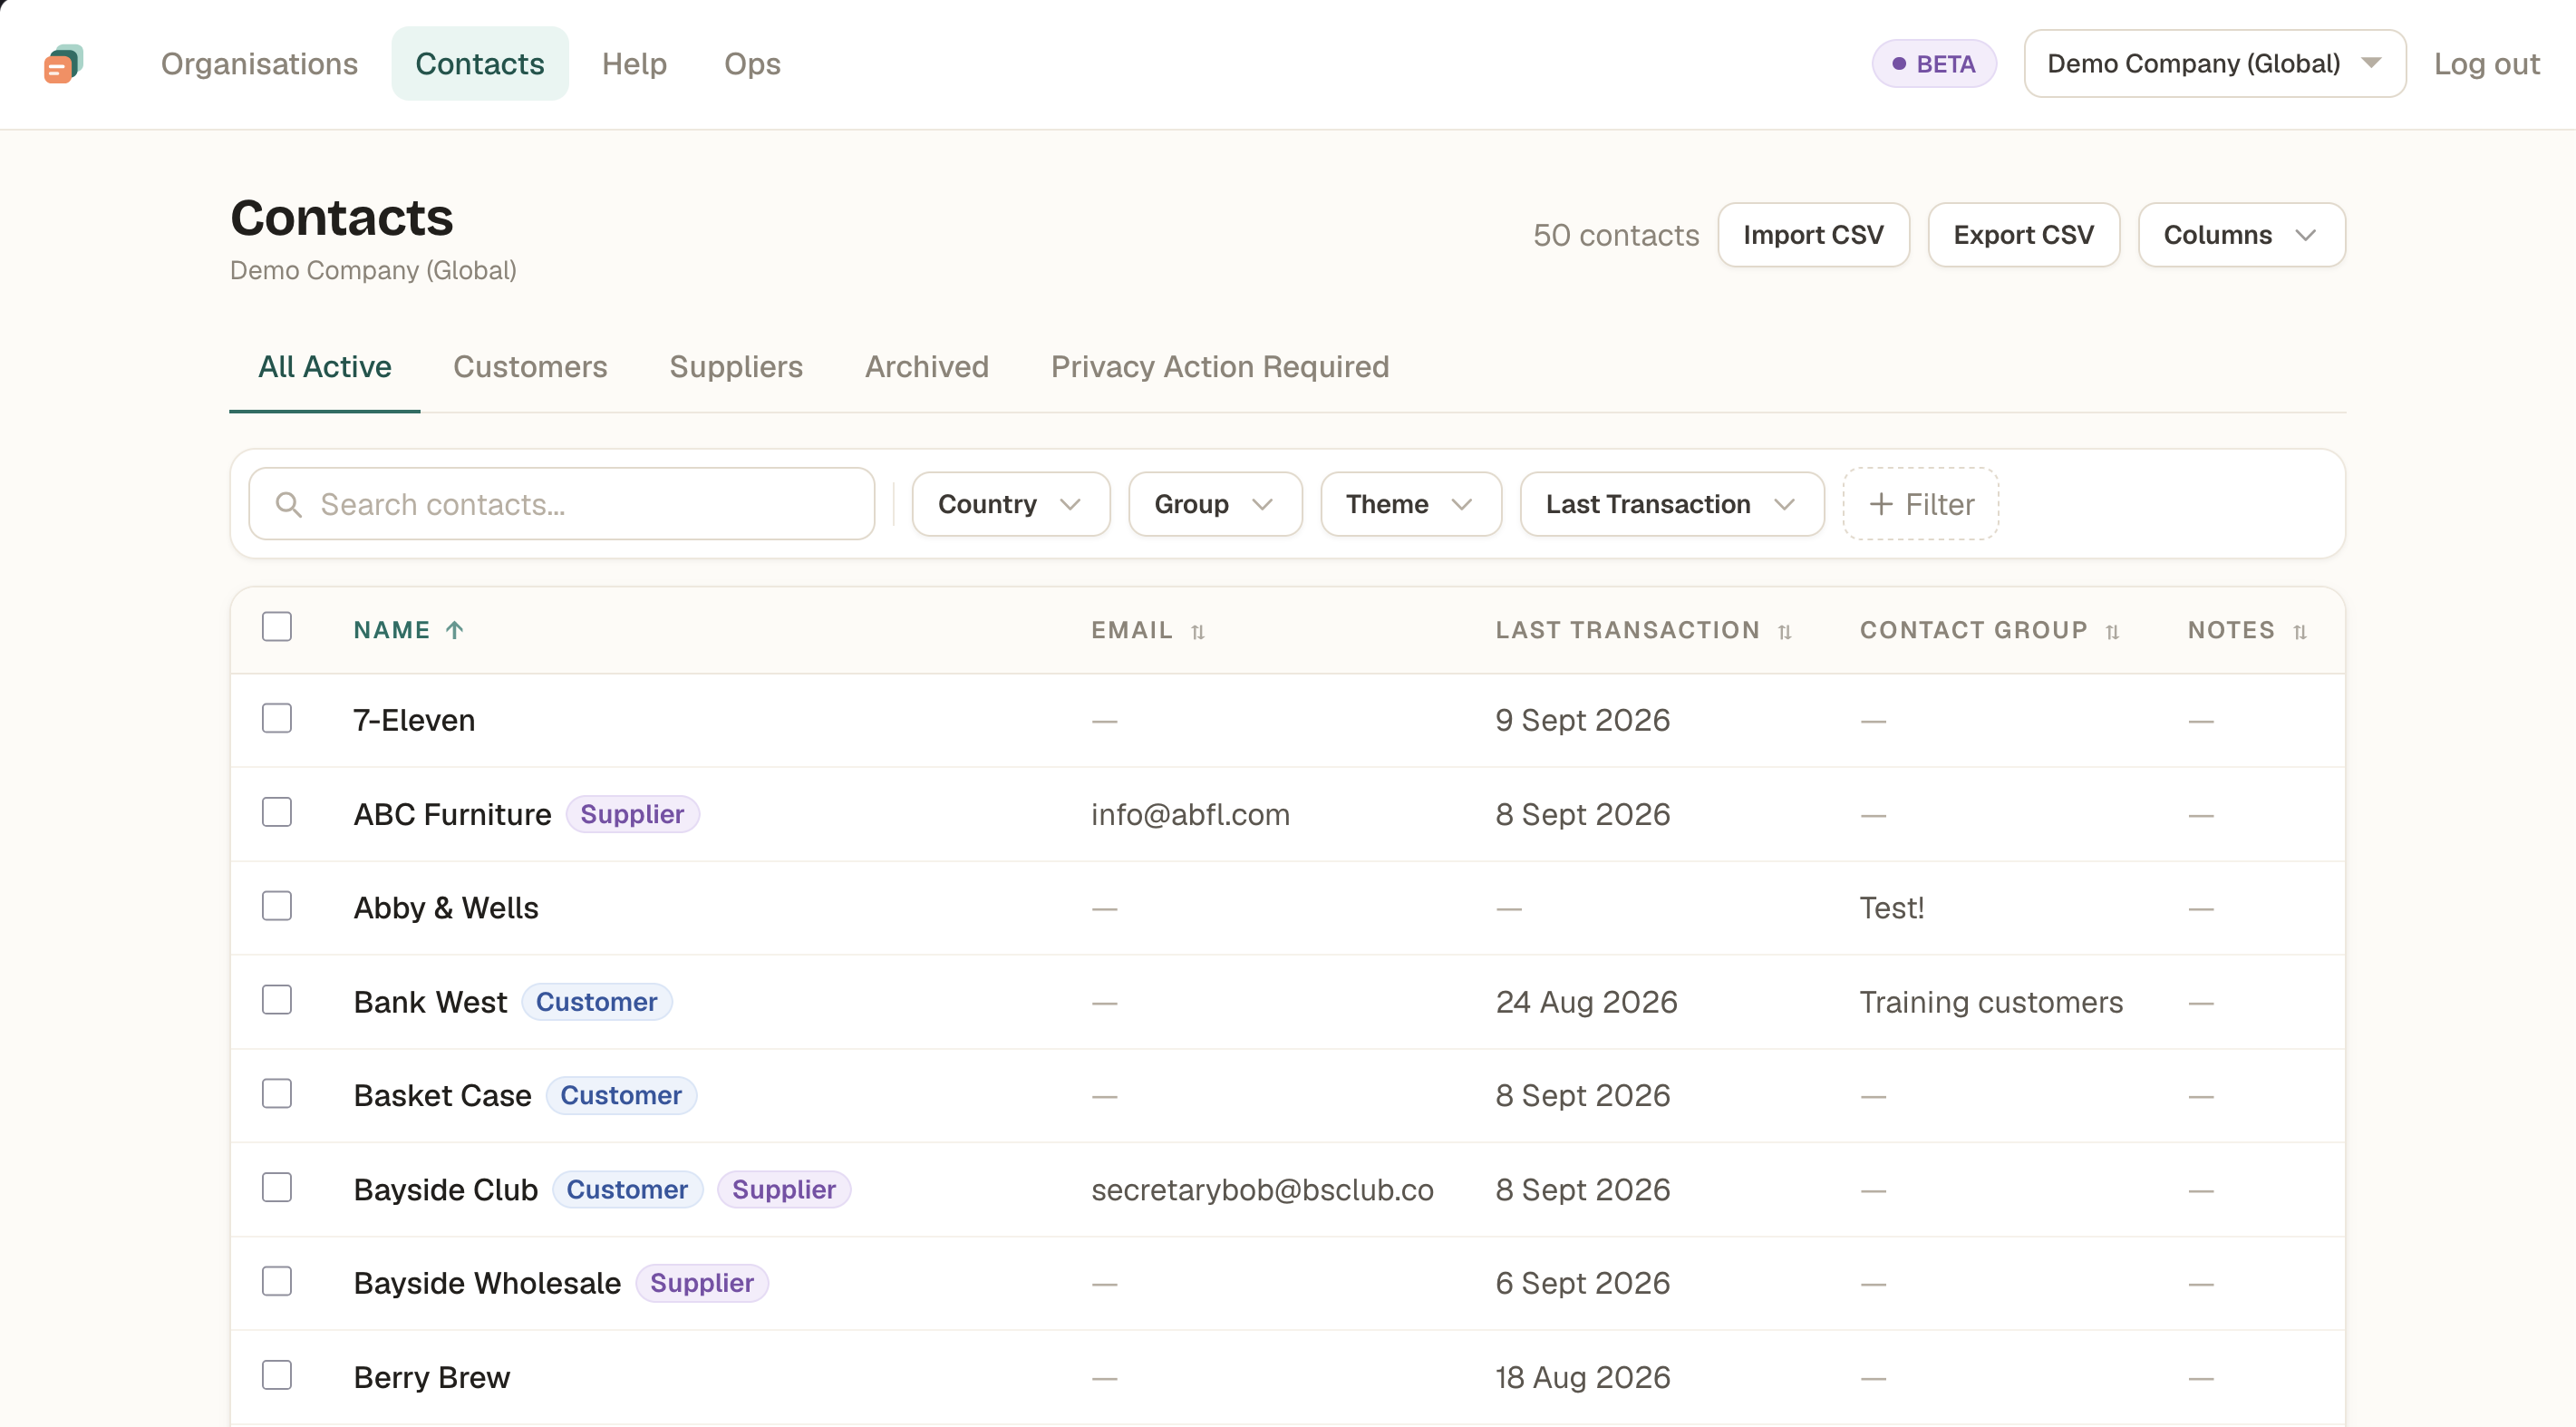Image resolution: width=2576 pixels, height=1427 pixels.
Task: Open the Ops nav item
Action: 752,64
